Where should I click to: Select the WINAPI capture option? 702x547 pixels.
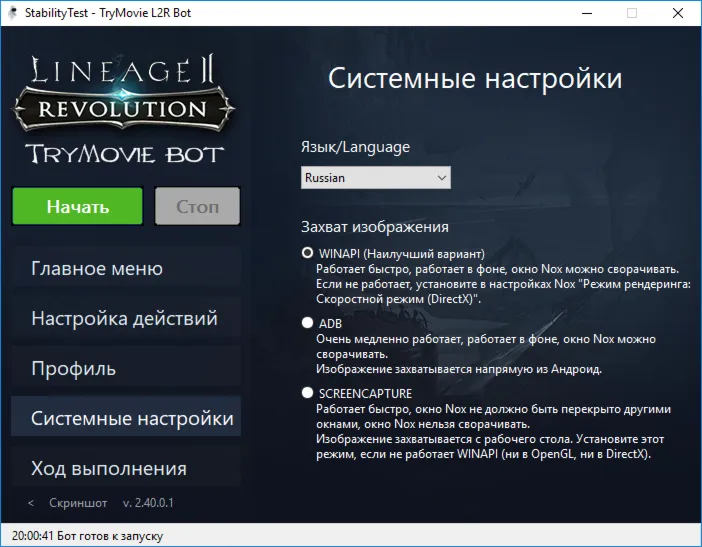click(307, 253)
